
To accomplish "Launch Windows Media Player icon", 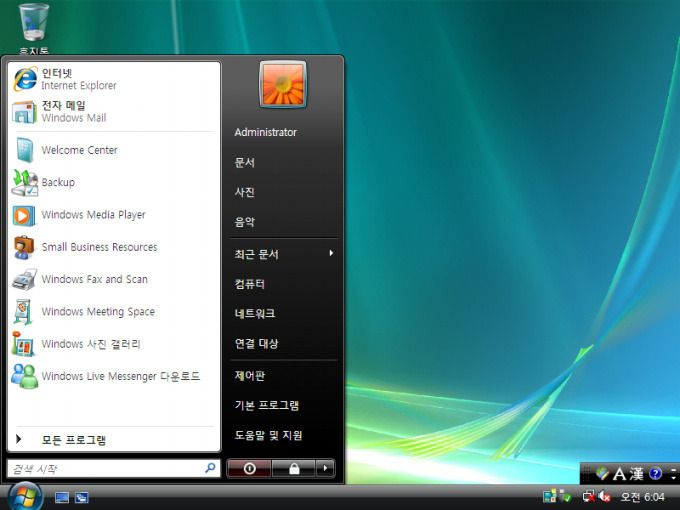I will [24, 215].
